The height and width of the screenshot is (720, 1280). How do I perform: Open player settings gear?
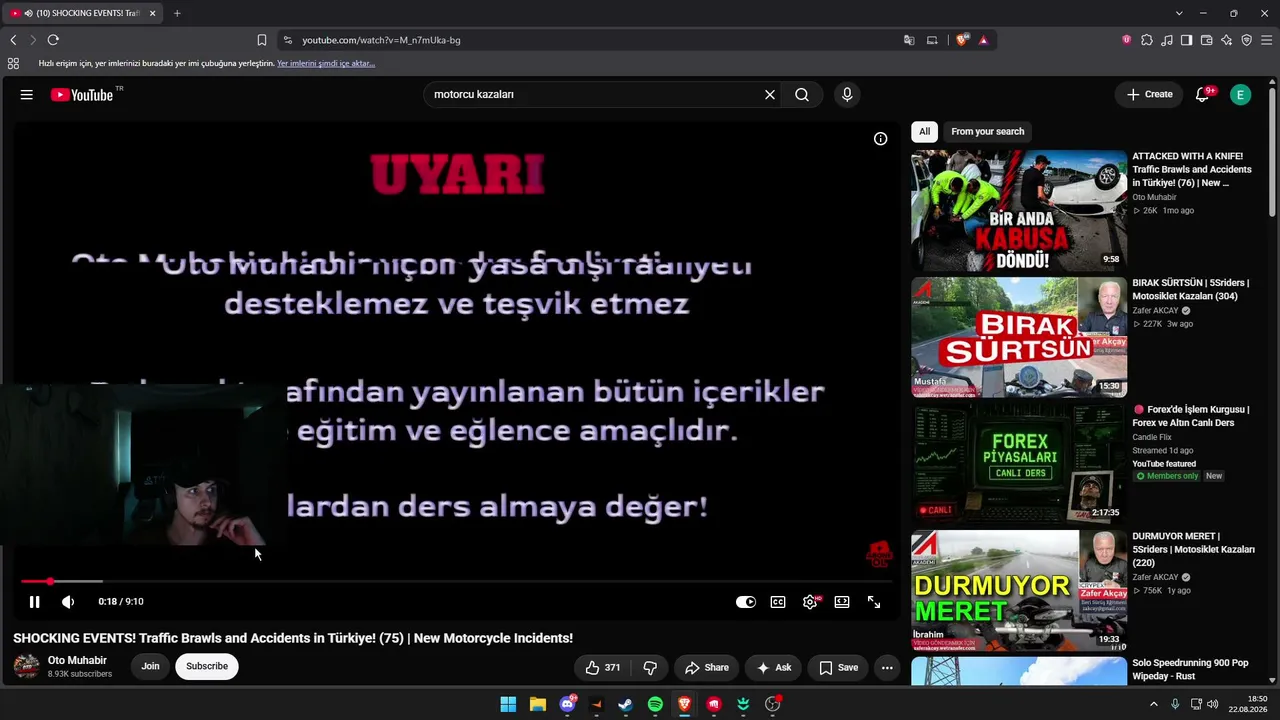(x=810, y=602)
